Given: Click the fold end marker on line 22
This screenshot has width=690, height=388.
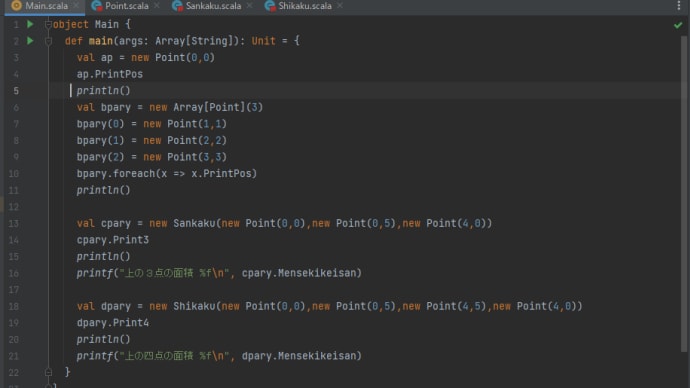Looking at the screenshot, I should (48, 373).
